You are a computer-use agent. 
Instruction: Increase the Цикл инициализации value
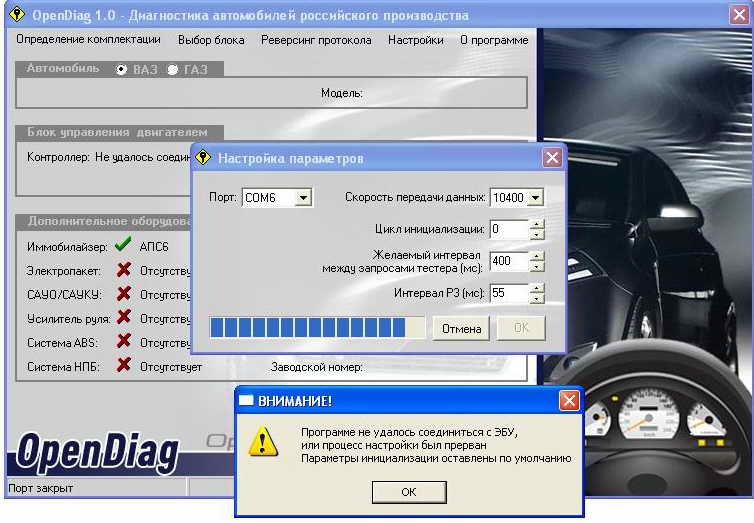tap(537, 224)
